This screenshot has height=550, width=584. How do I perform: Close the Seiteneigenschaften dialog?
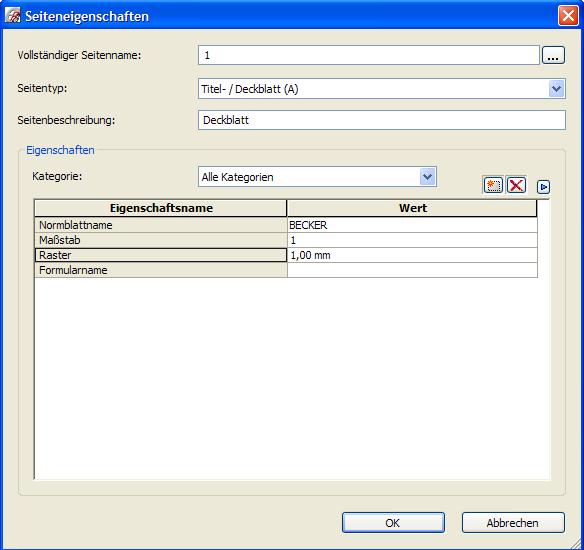[x=568, y=16]
